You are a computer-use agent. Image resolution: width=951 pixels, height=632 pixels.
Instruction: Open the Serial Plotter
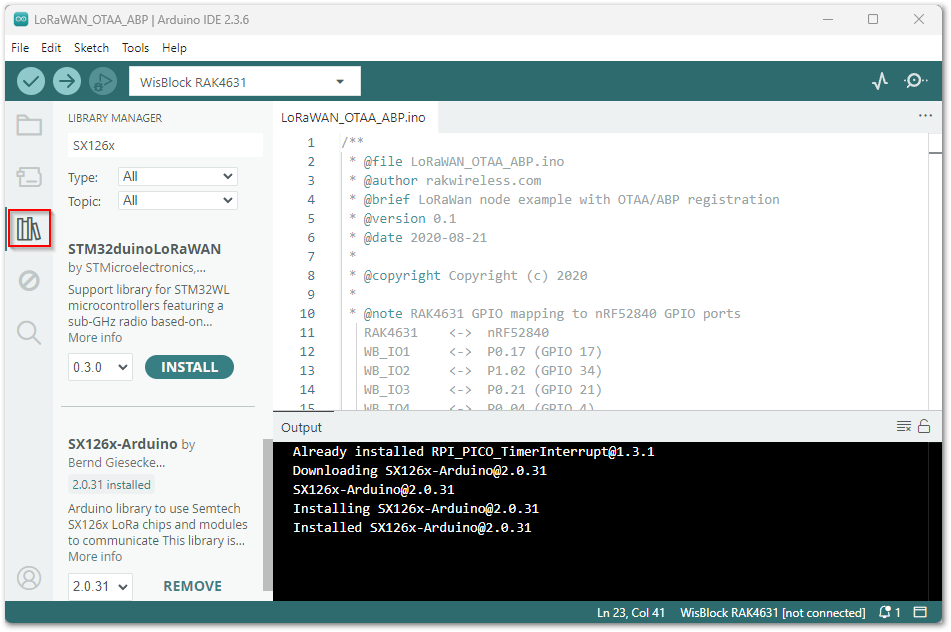click(878, 81)
